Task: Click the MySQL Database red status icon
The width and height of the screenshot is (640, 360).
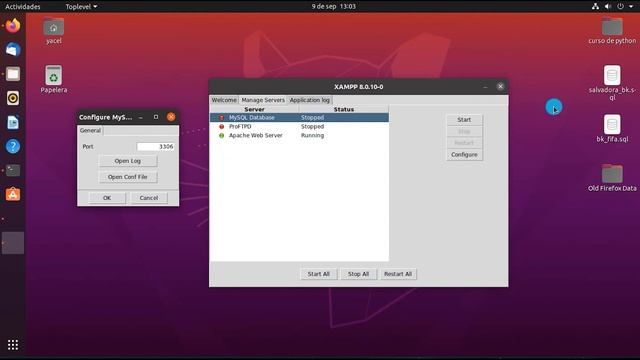Action: coord(222,118)
